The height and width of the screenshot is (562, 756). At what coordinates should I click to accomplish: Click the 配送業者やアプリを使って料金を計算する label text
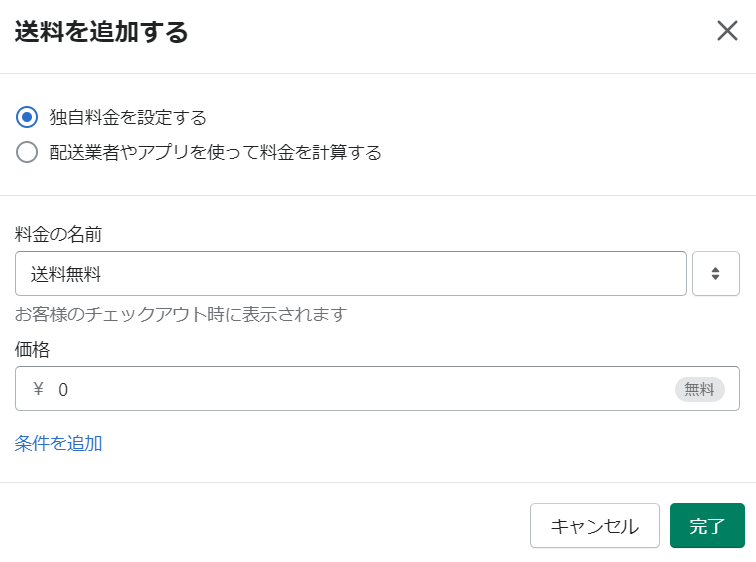click(x=216, y=152)
